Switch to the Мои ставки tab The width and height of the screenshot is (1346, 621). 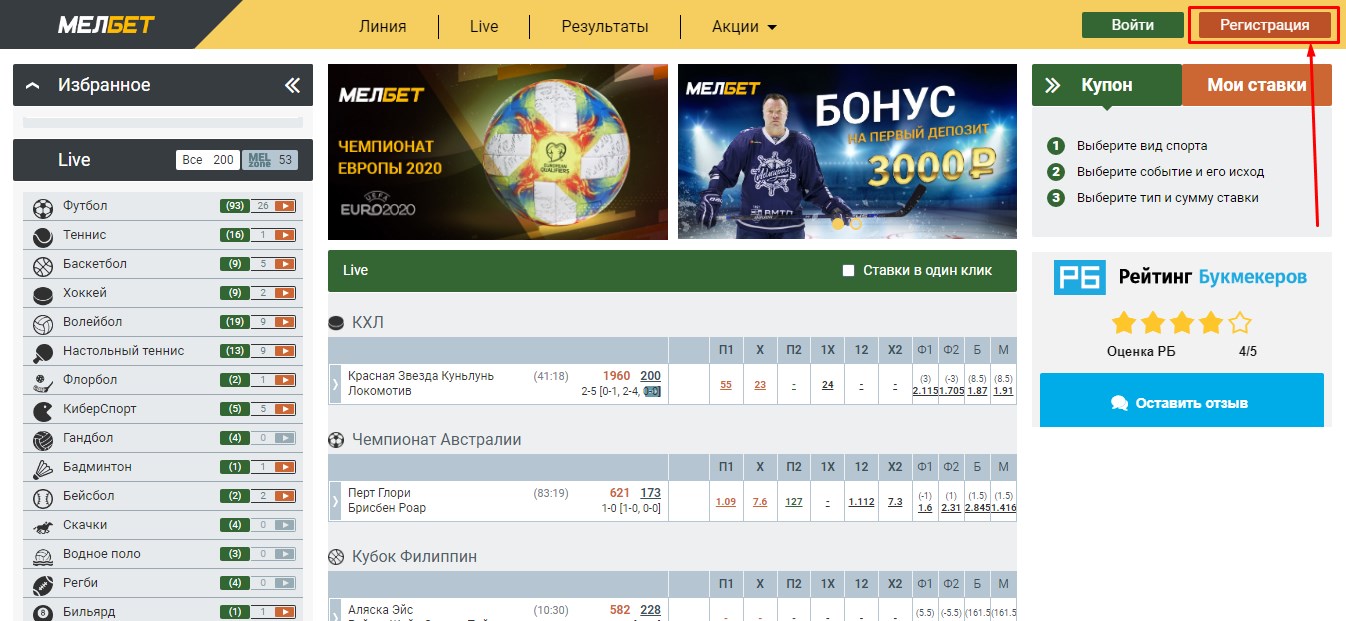pyautogui.click(x=1257, y=85)
